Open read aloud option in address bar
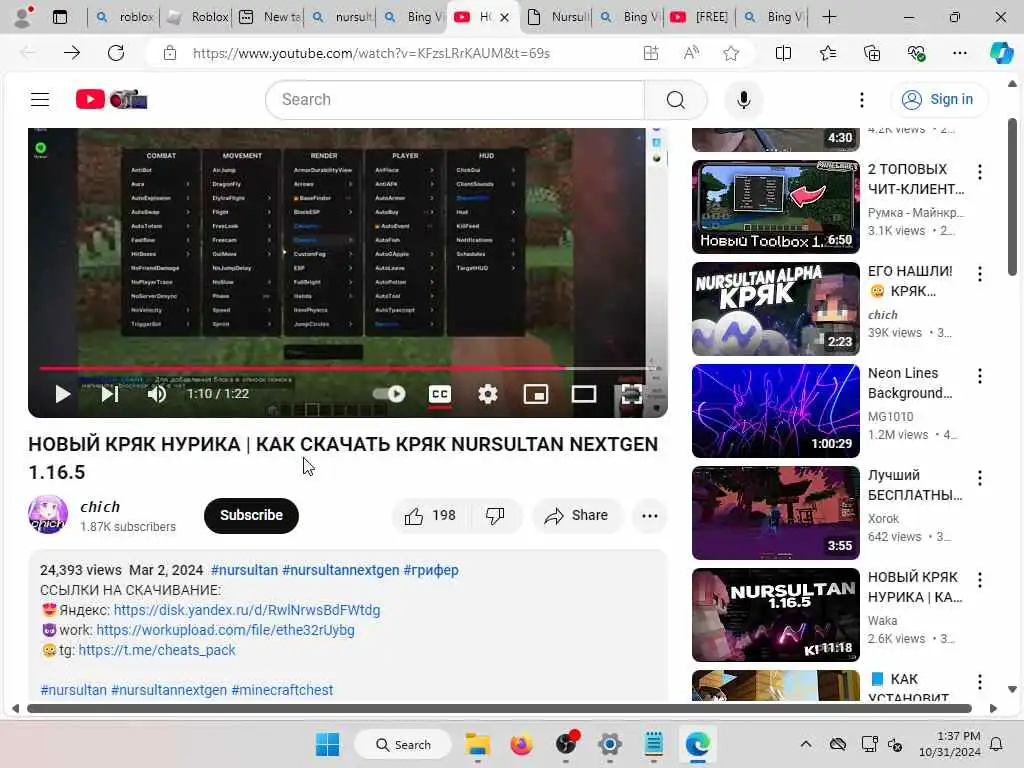This screenshot has width=1024, height=768. pos(691,53)
